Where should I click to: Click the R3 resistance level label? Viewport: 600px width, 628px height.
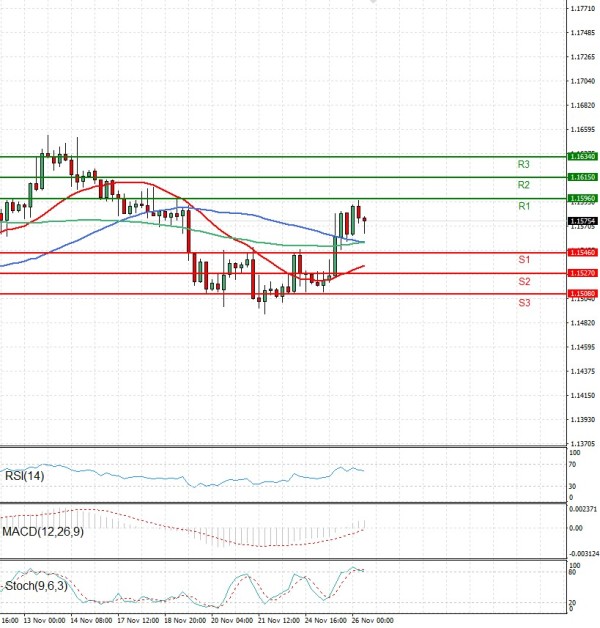coord(523,164)
